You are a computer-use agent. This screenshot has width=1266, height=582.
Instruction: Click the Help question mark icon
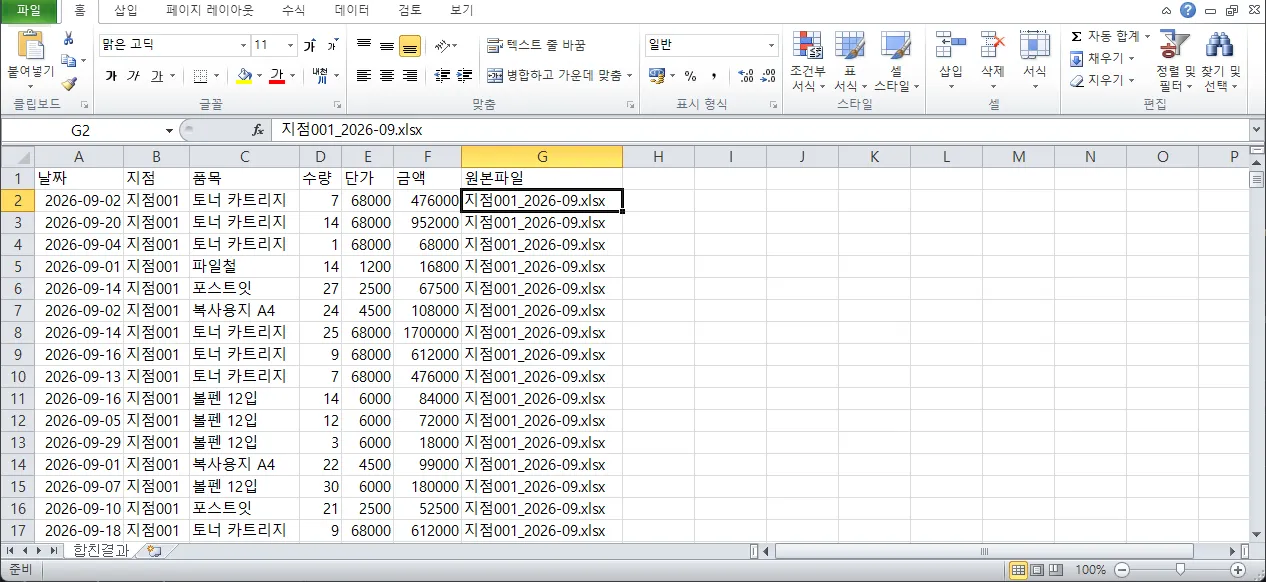(1188, 10)
